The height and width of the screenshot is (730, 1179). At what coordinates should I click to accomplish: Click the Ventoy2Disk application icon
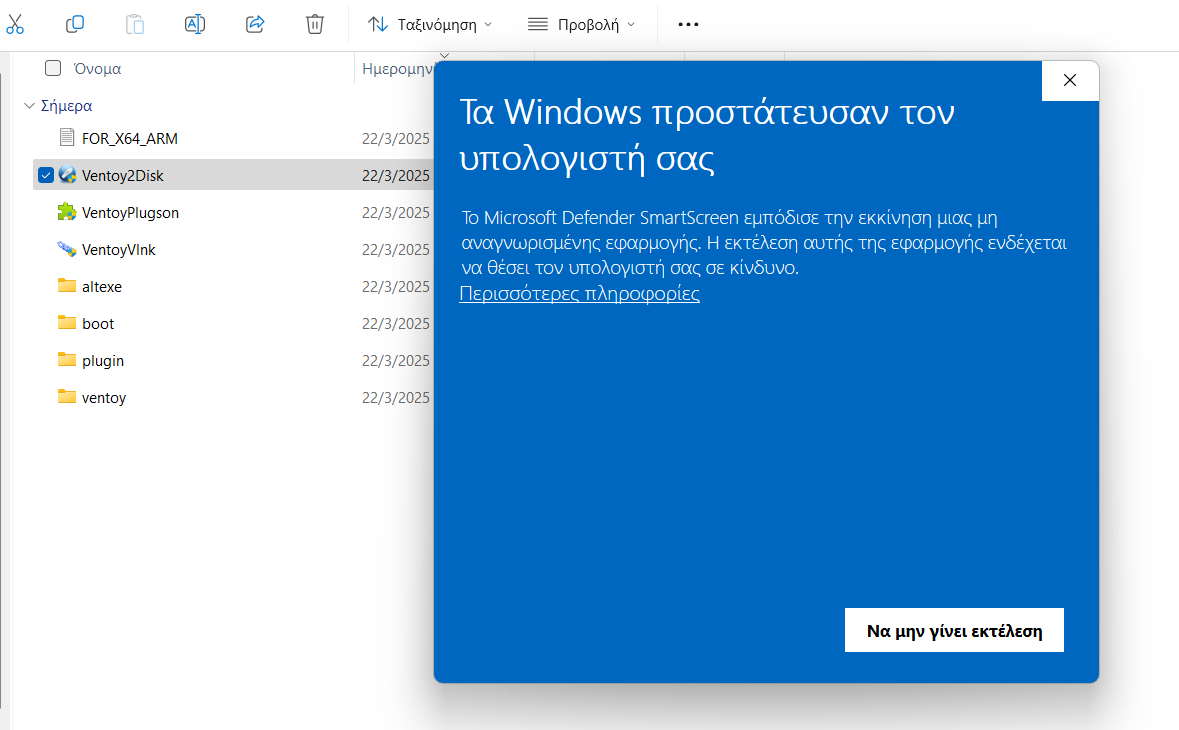coord(67,174)
